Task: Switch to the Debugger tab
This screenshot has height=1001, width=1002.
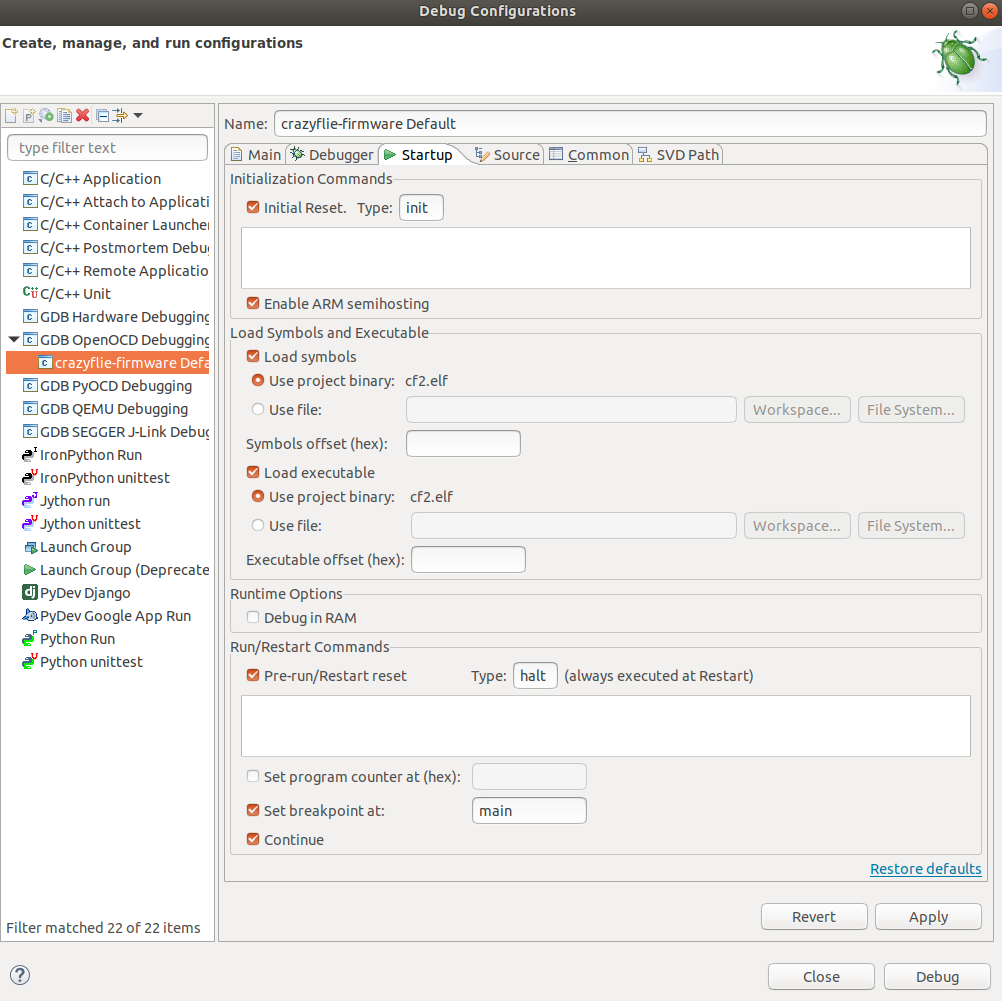Action: (x=331, y=155)
